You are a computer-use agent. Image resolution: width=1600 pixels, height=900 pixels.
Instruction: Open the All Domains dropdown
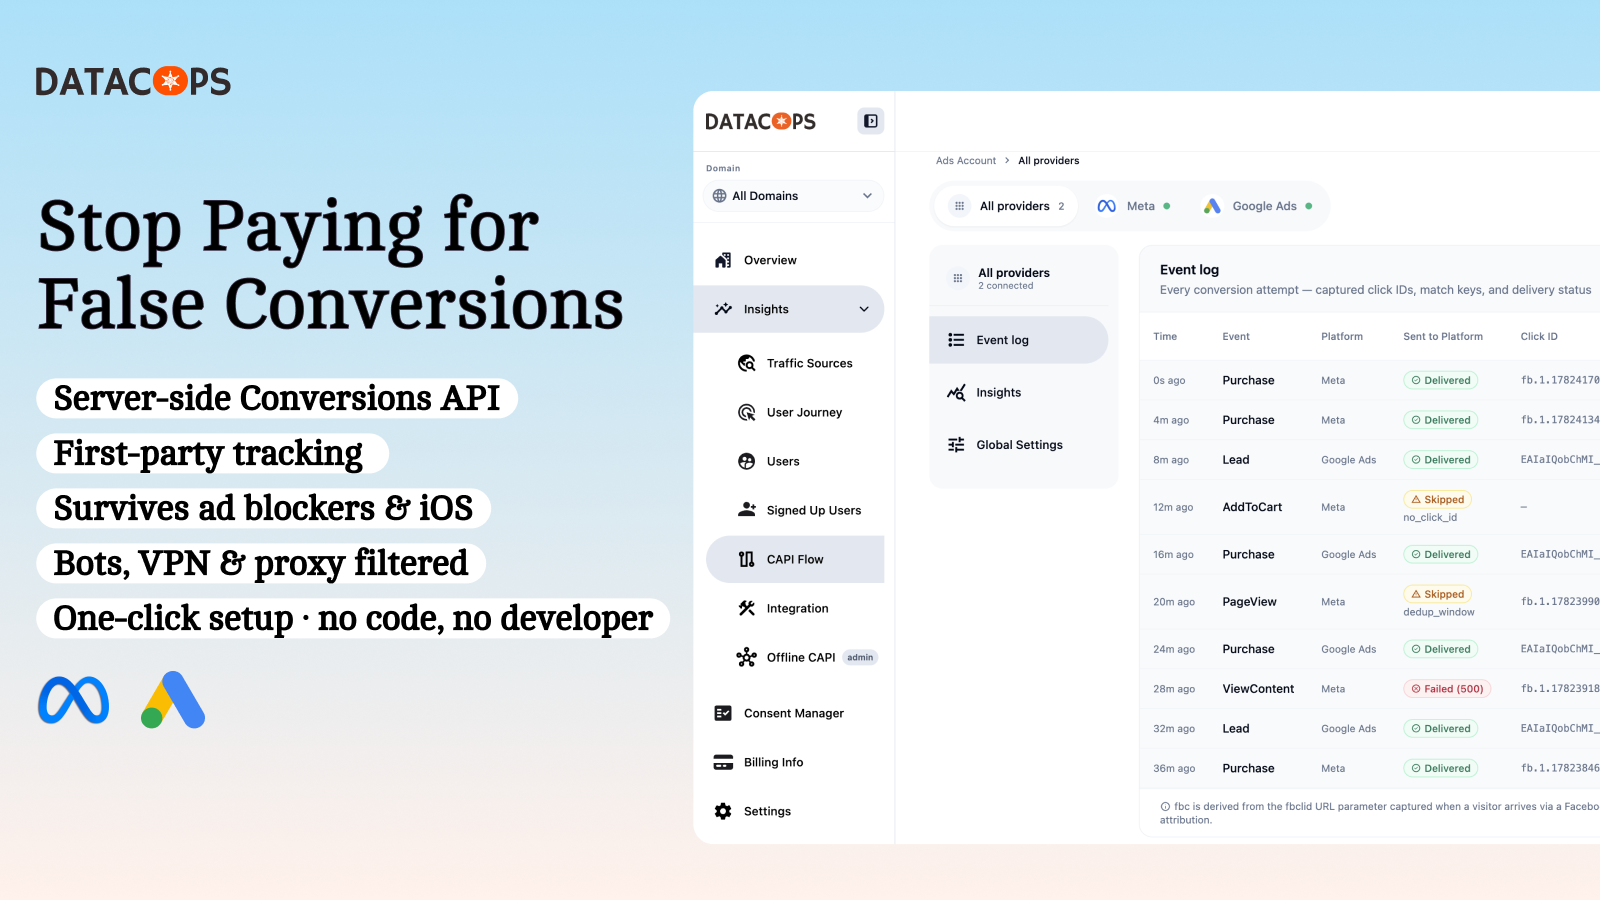coord(794,196)
